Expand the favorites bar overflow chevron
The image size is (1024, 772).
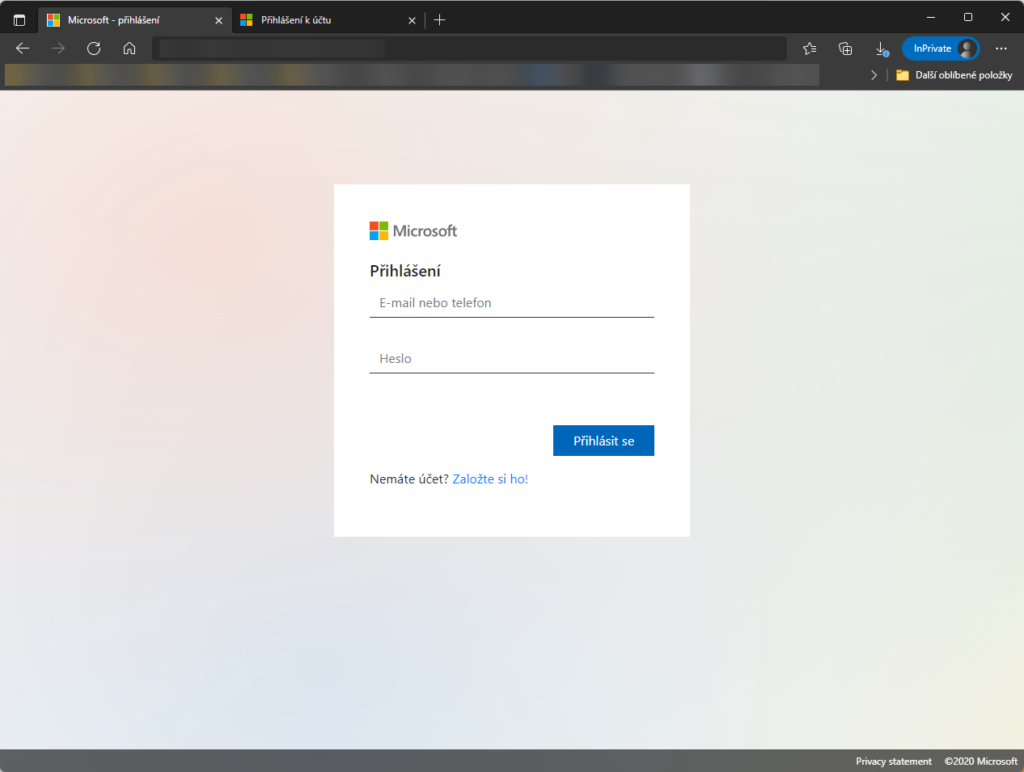point(874,75)
